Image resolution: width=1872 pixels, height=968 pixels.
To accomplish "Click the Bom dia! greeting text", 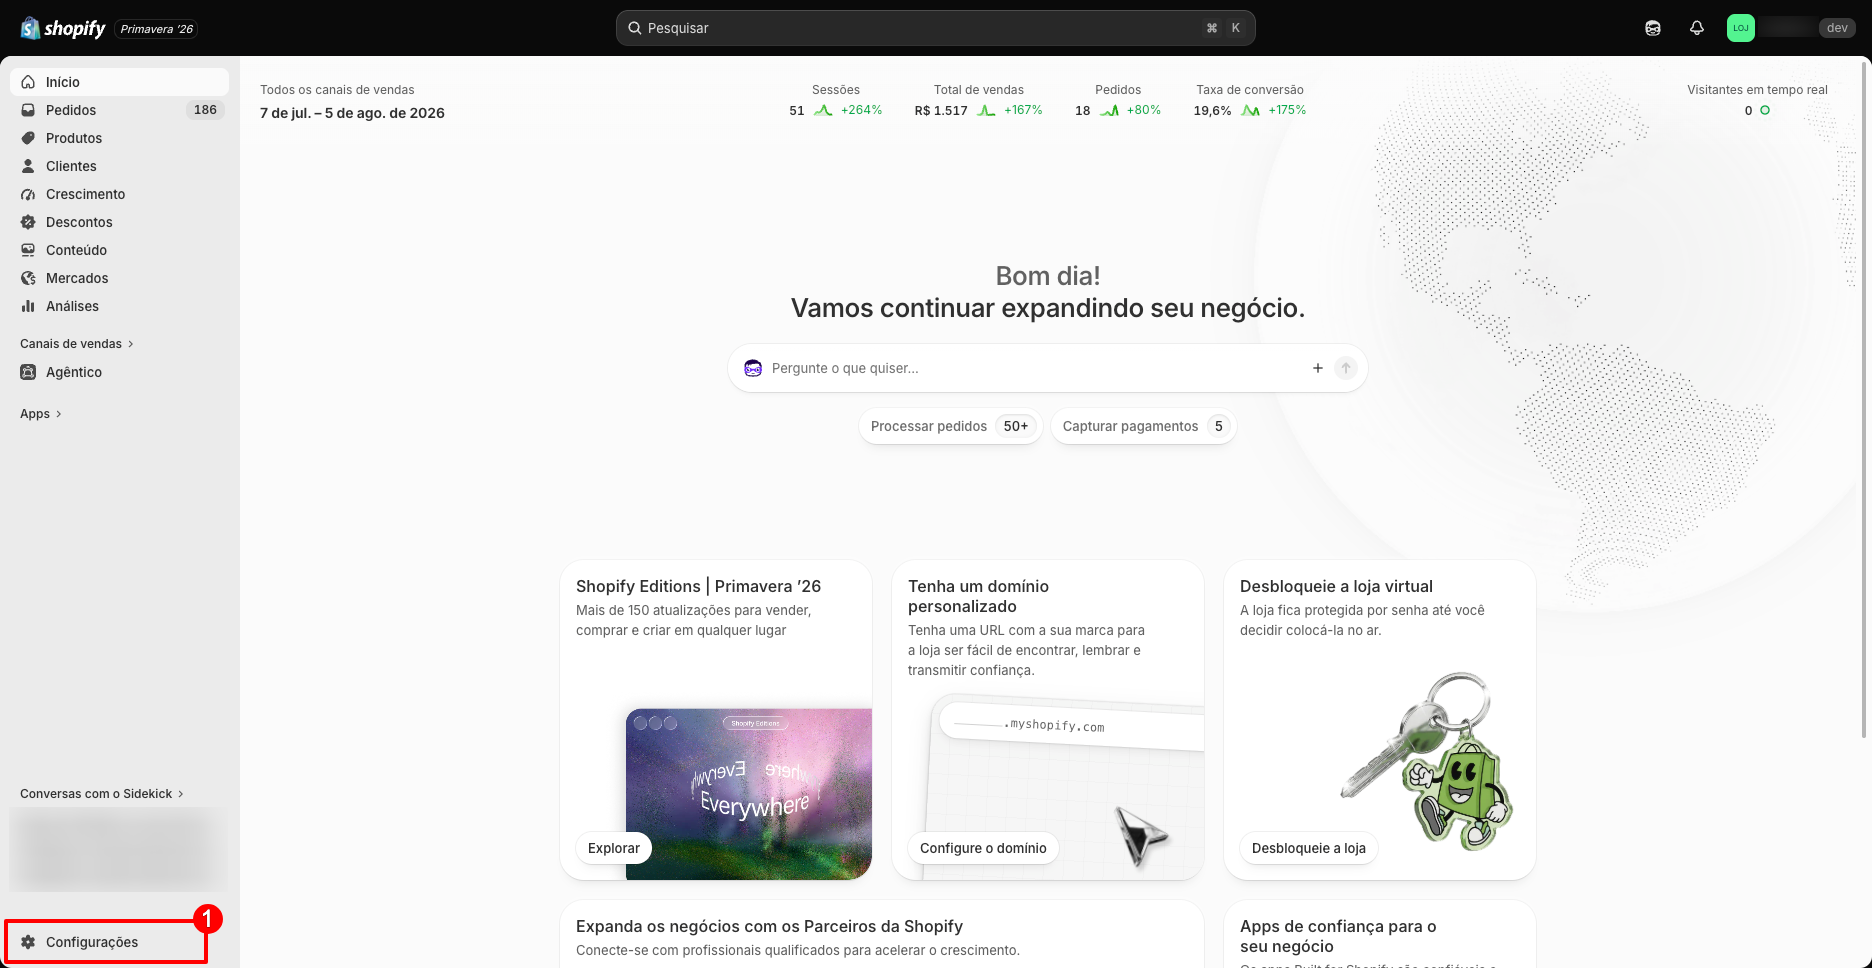I will click(x=1048, y=276).
